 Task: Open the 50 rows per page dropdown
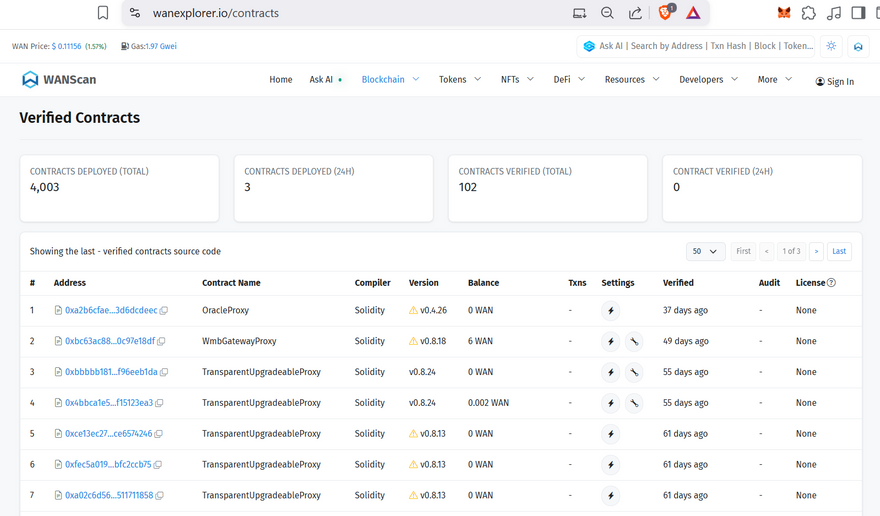tap(705, 251)
